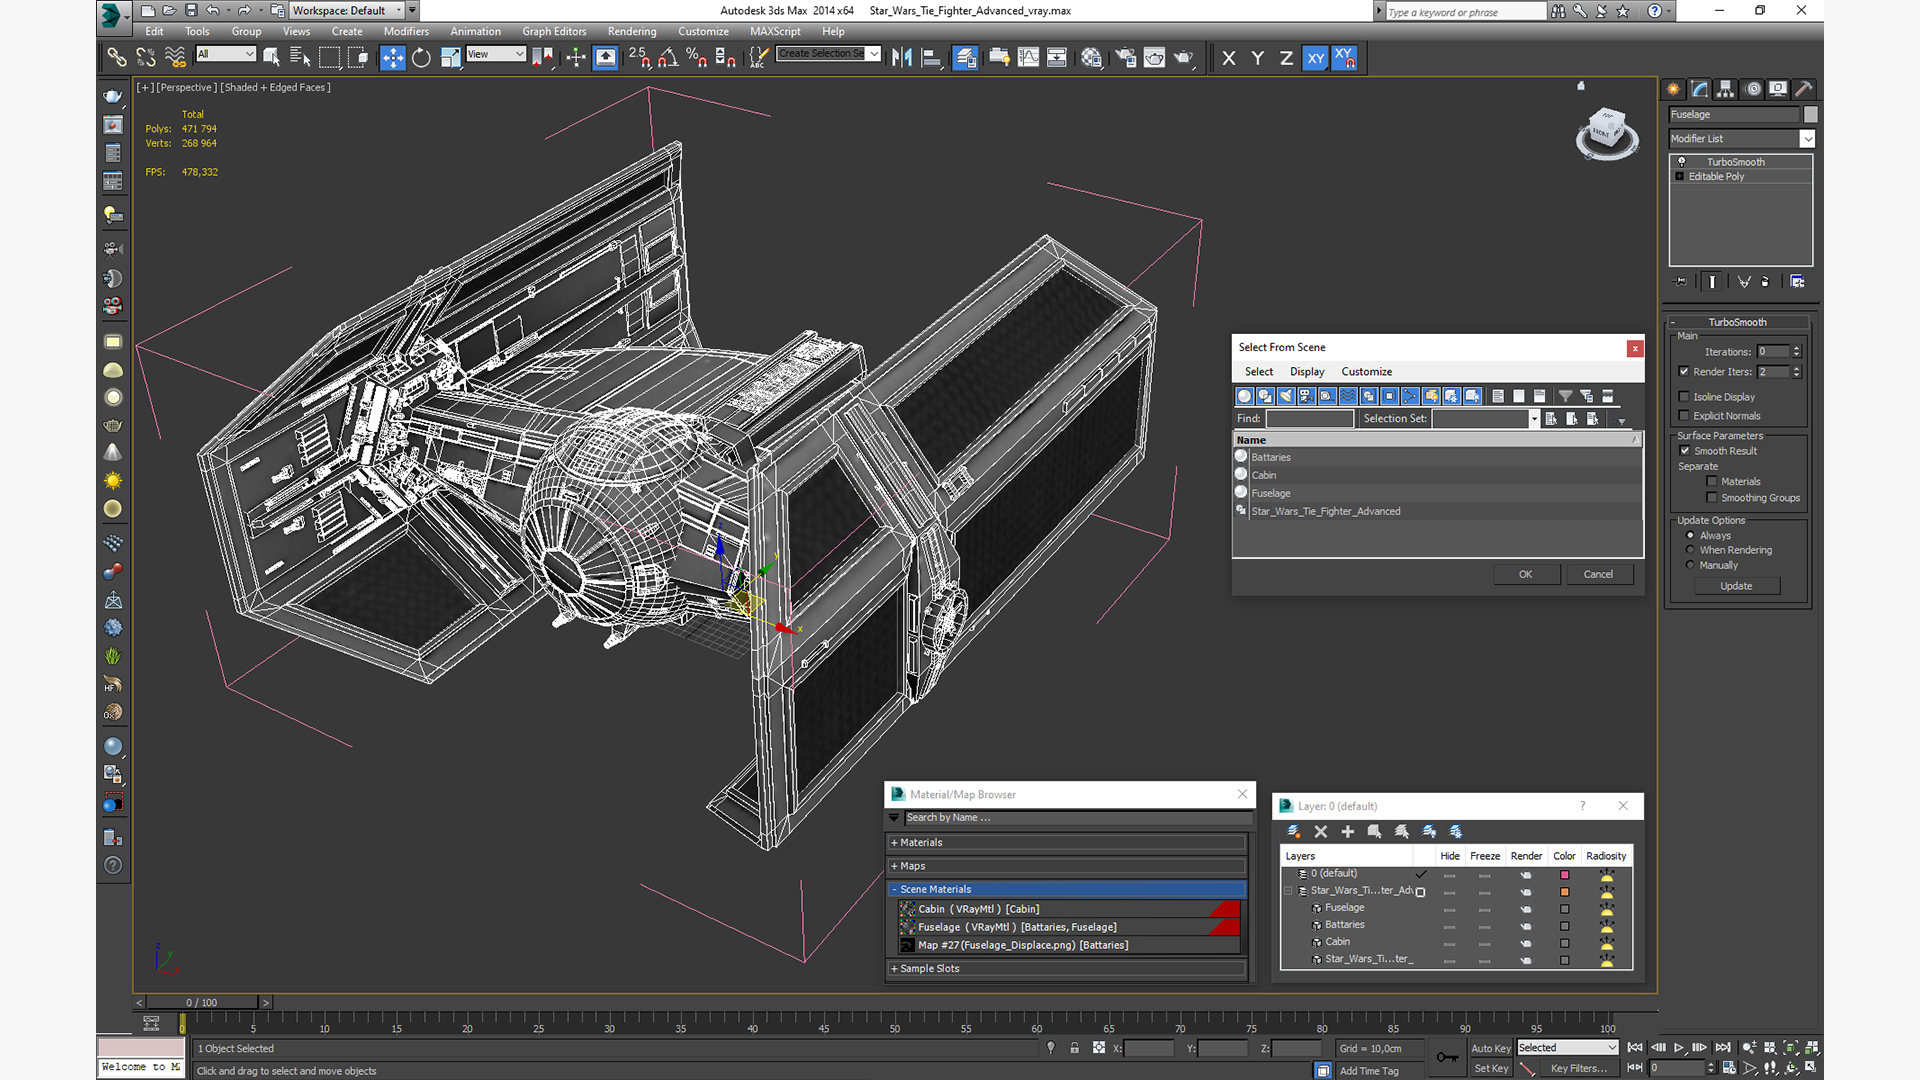Click the Mirror tool icon
The height and width of the screenshot is (1080, 1920).
(901, 58)
